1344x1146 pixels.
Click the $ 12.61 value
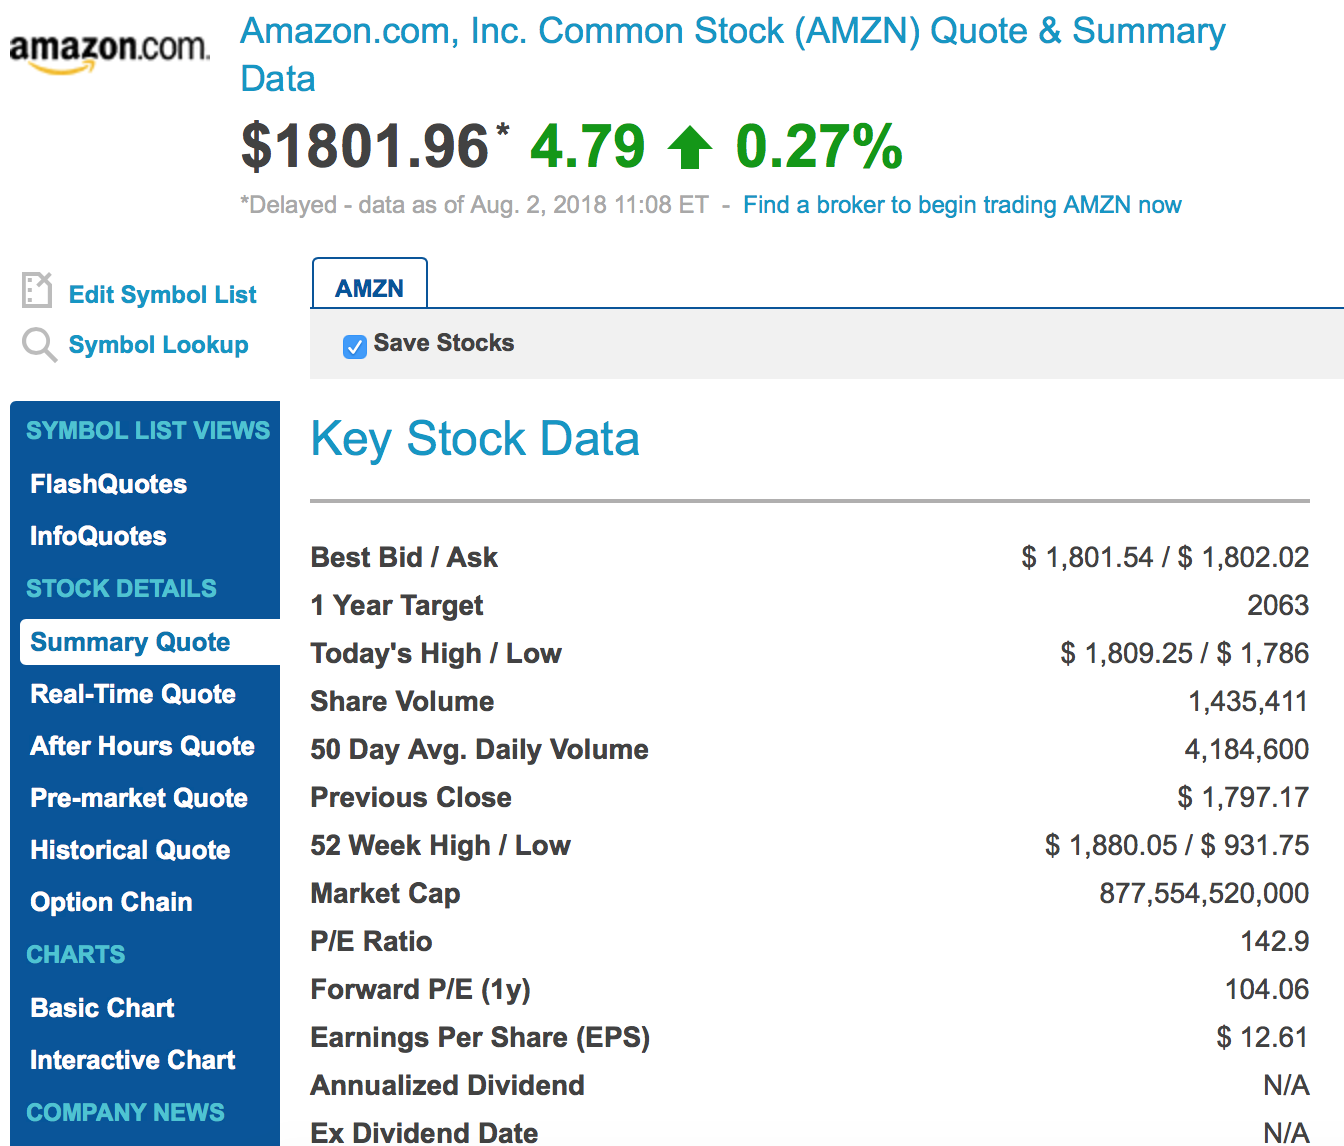[1262, 1037]
